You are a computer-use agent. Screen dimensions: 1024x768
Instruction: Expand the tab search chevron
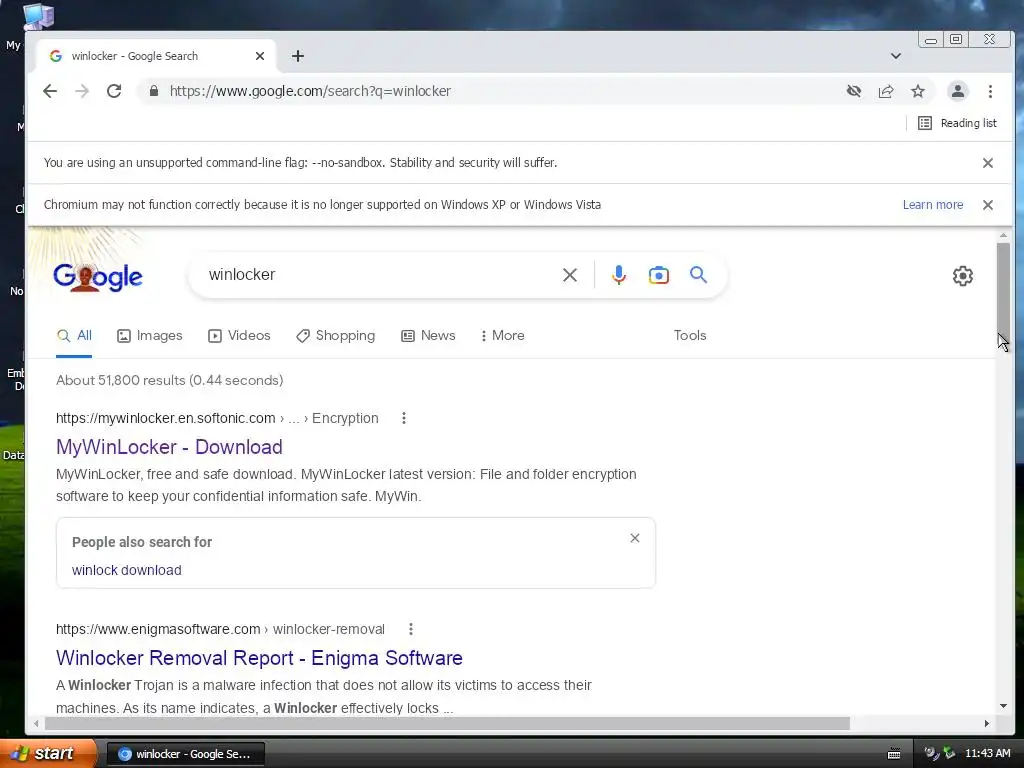896,56
